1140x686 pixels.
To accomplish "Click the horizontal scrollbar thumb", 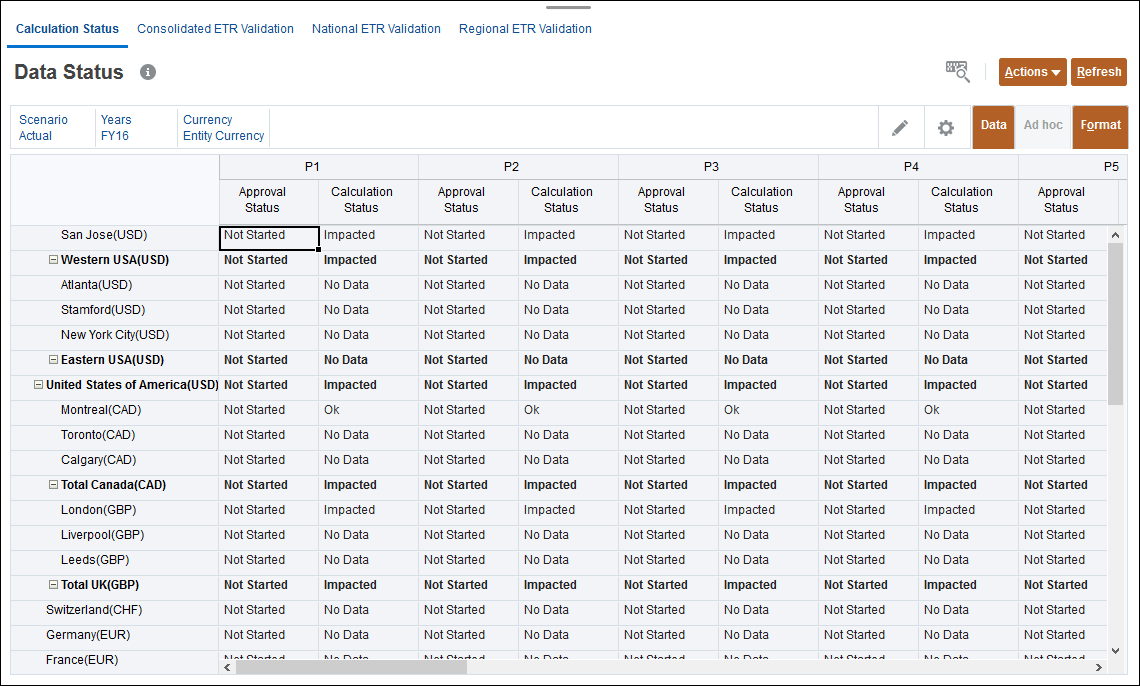I will (351, 667).
